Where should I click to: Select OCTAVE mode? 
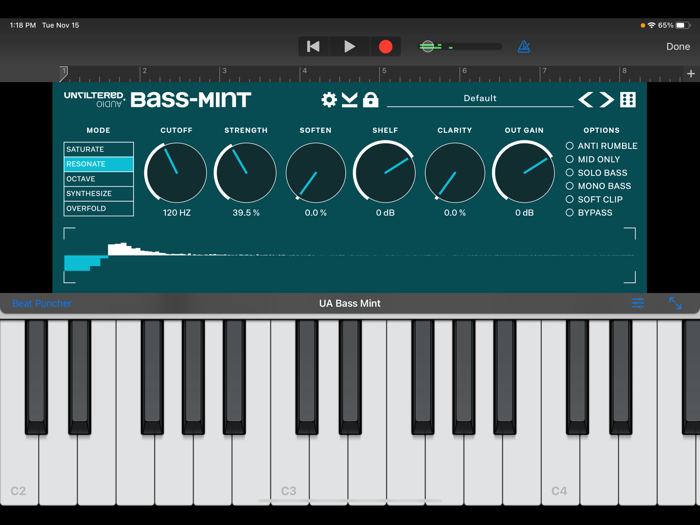99,179
